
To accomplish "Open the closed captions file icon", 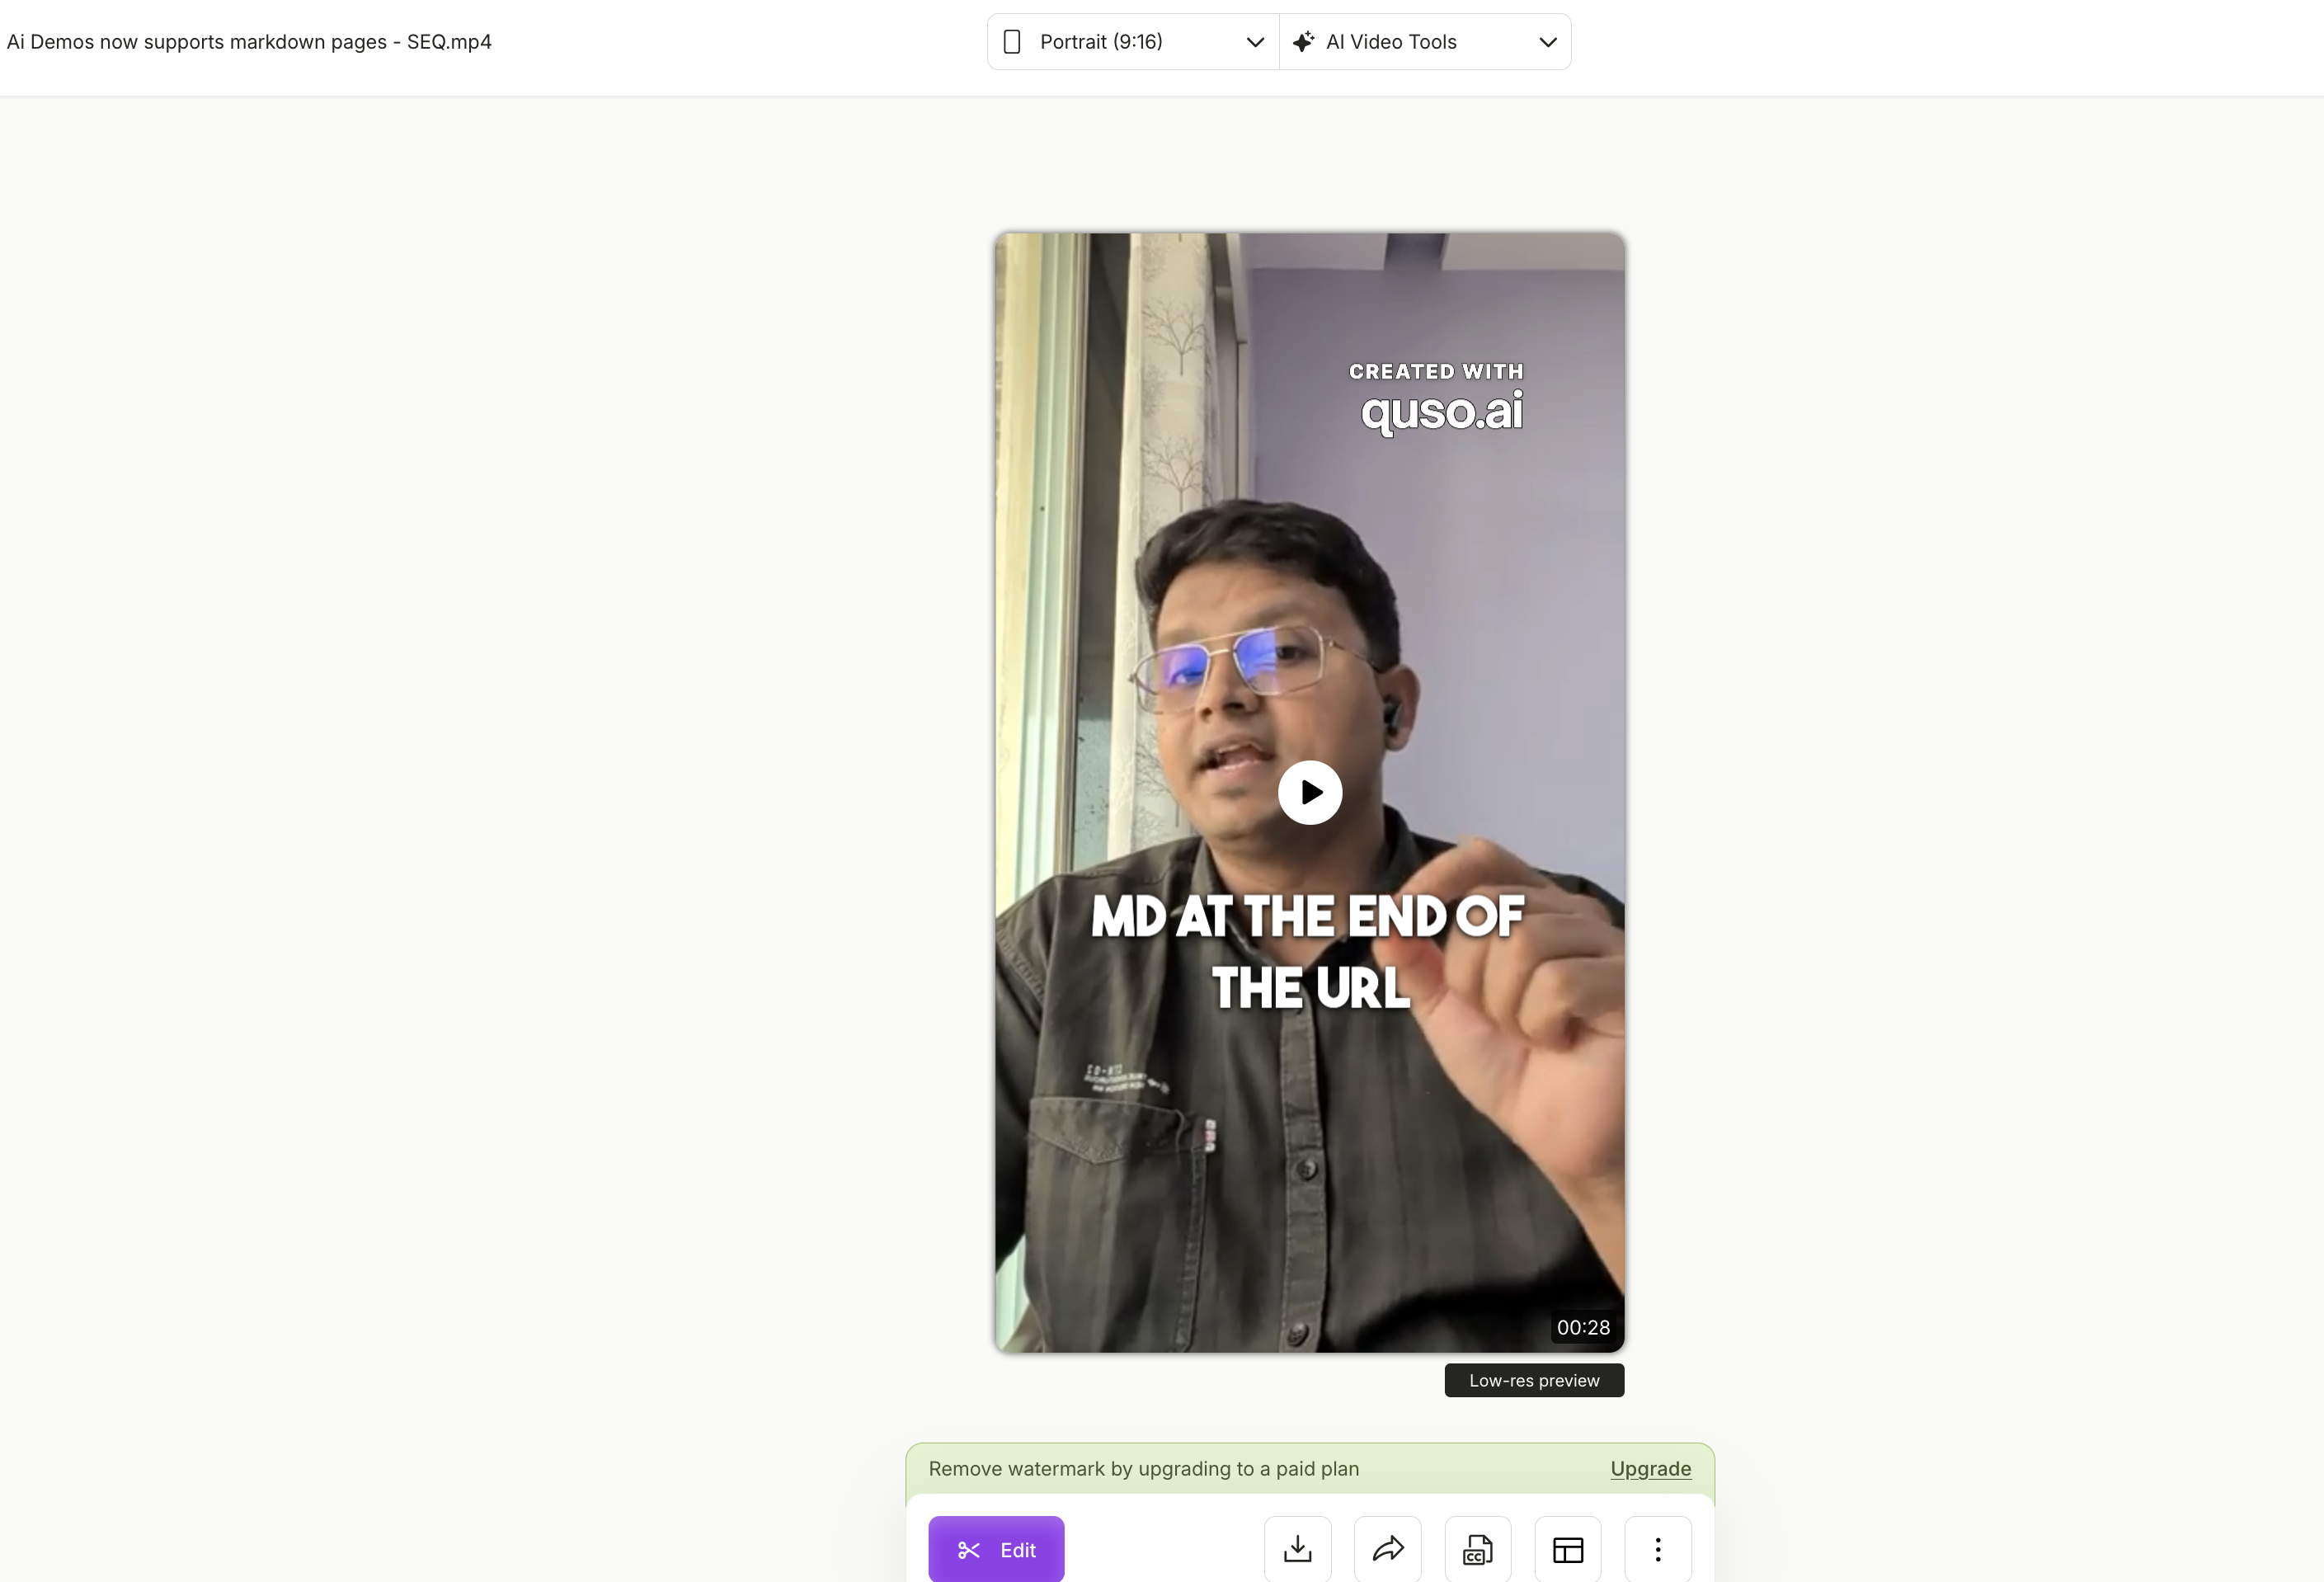I will 1477,1549.
